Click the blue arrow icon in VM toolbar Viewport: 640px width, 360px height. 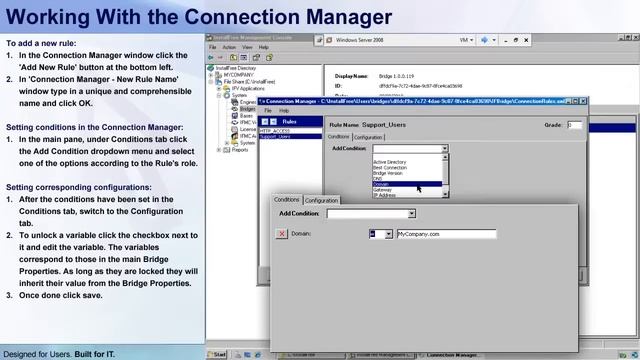[484, 40]
